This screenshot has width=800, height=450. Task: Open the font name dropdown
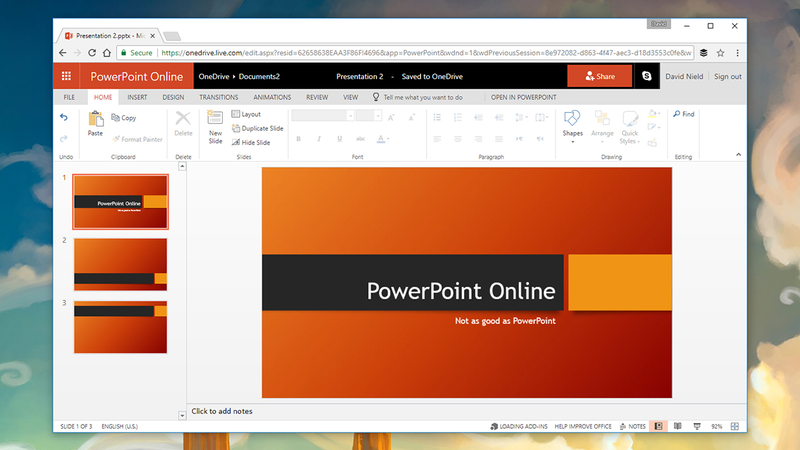351,116
